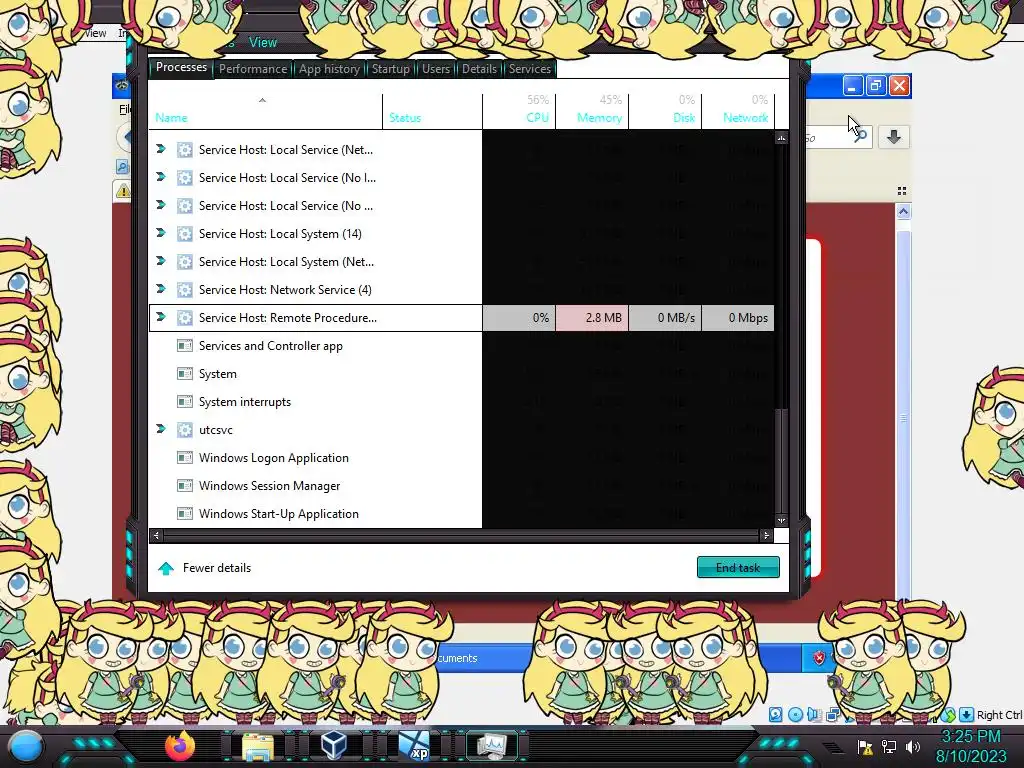This screenshot has width=1024, height=768.
Task: Click the vertical scrollbar thumb in process list
Action: (781, 460)
